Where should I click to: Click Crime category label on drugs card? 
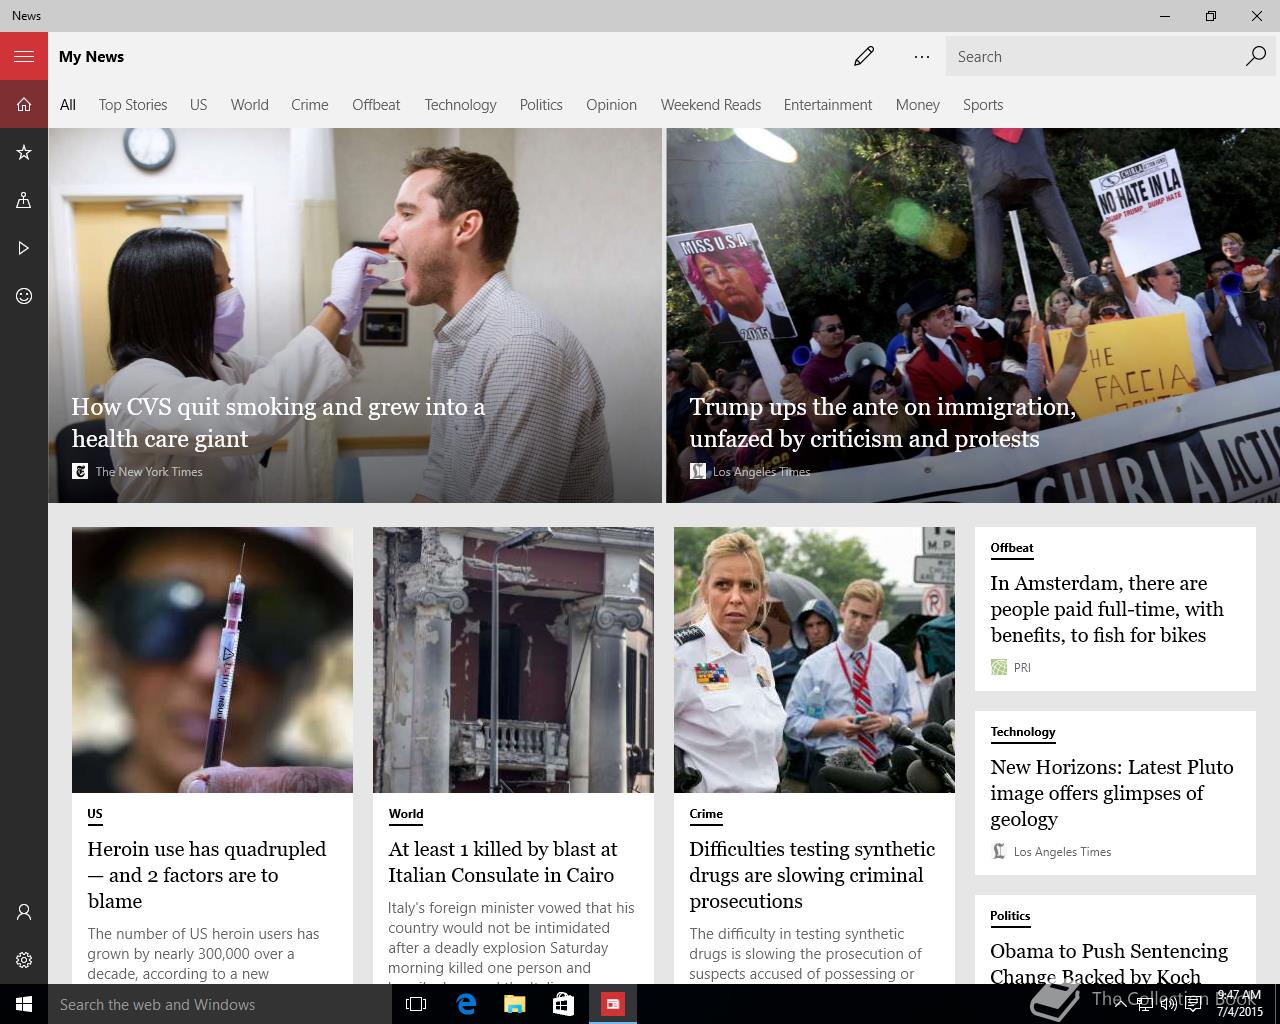click(706, 814)
